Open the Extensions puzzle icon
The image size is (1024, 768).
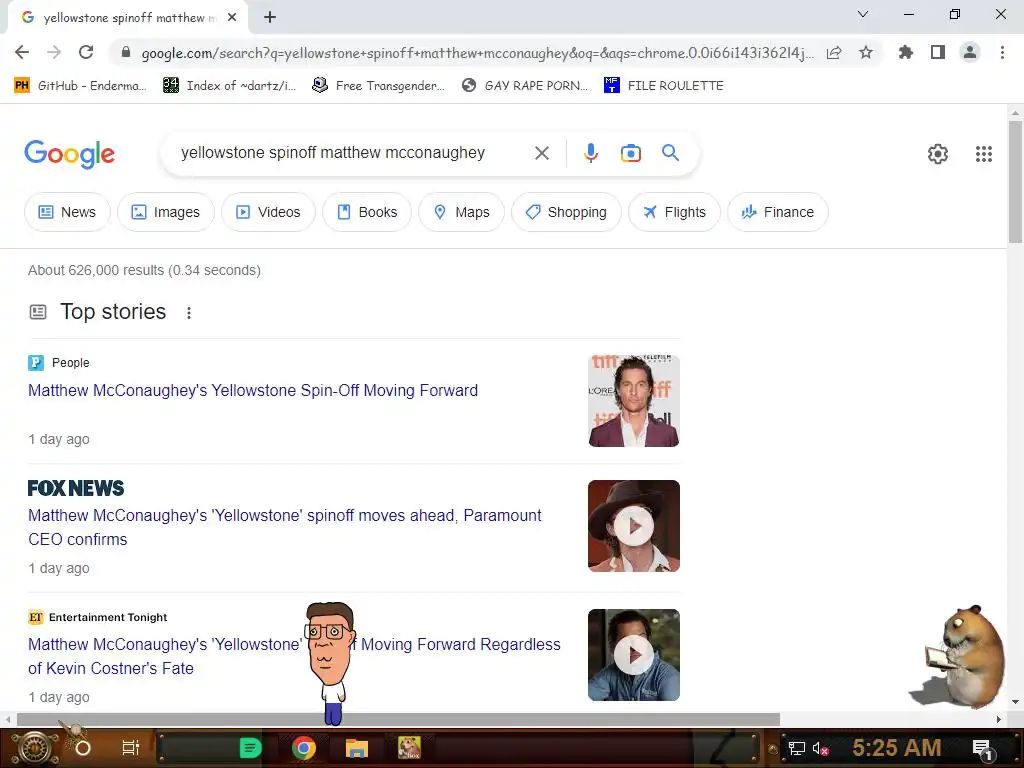pos(906,52)
